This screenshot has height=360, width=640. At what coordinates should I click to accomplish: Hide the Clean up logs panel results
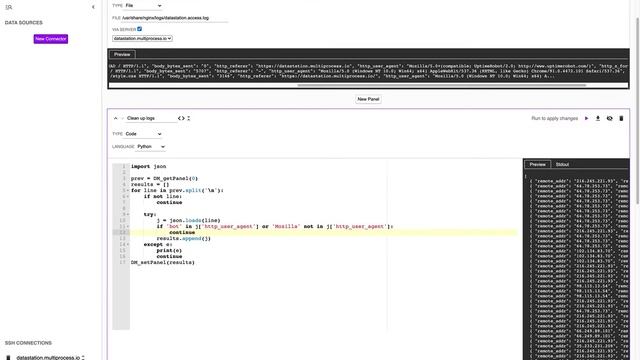coord(609,118)
